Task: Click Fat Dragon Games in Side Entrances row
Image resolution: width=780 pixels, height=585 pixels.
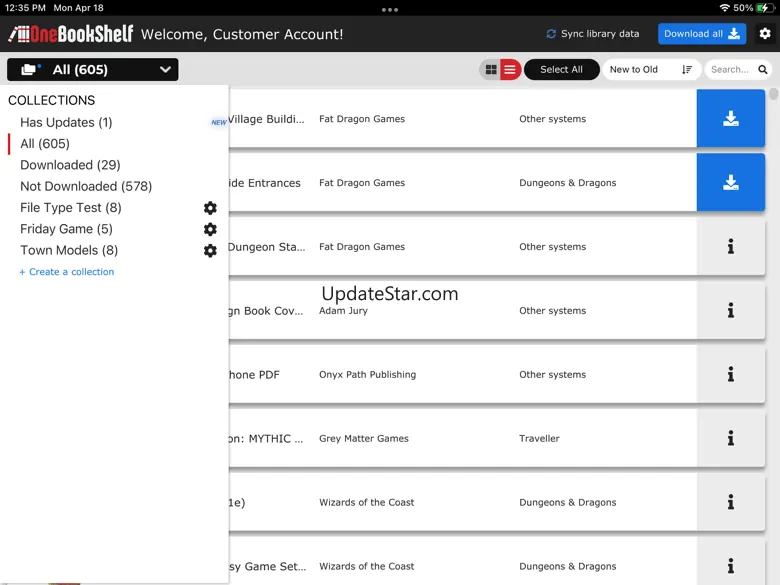Action: (x=362, y=183)
